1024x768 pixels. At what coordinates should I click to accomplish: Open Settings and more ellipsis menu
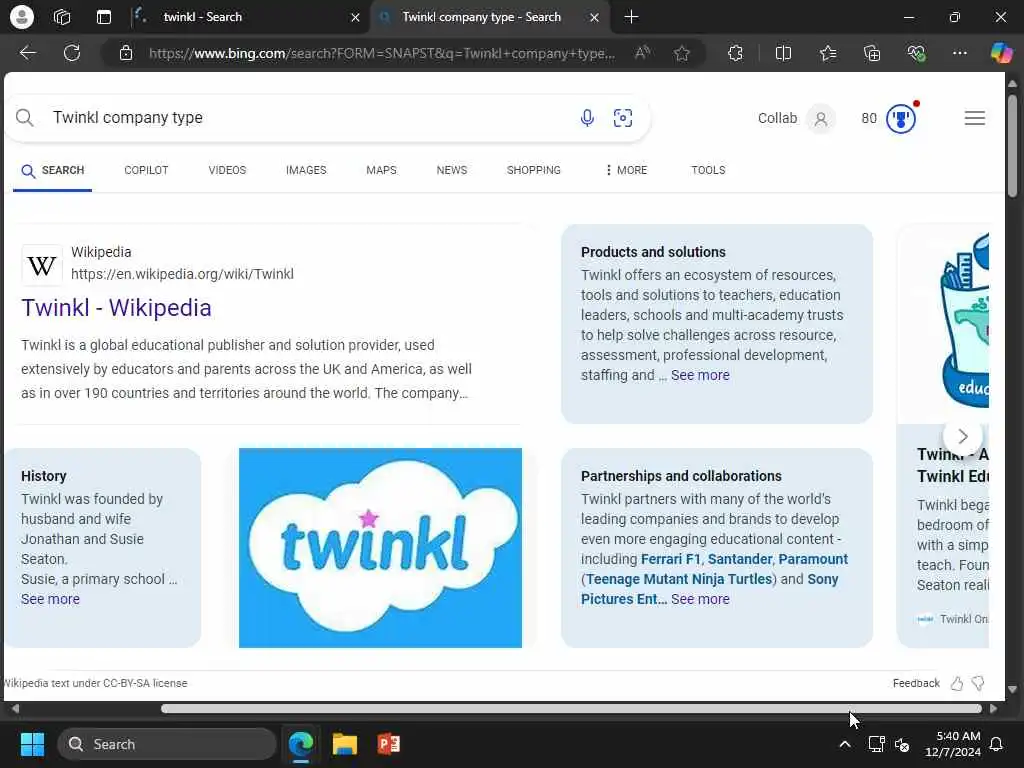tap(959, 53)
